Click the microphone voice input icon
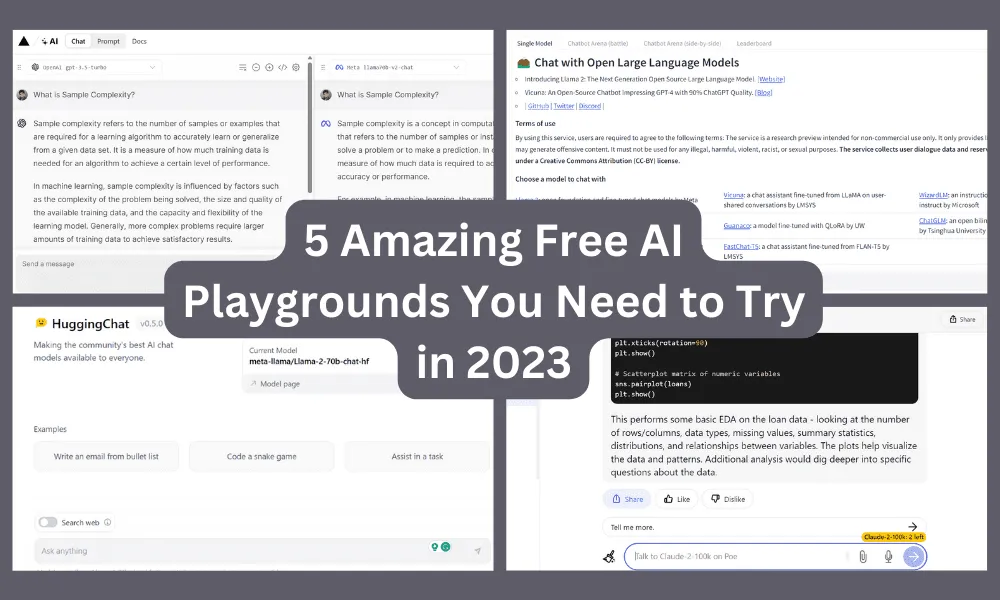 pyautogui.click(x=888, y=557)
